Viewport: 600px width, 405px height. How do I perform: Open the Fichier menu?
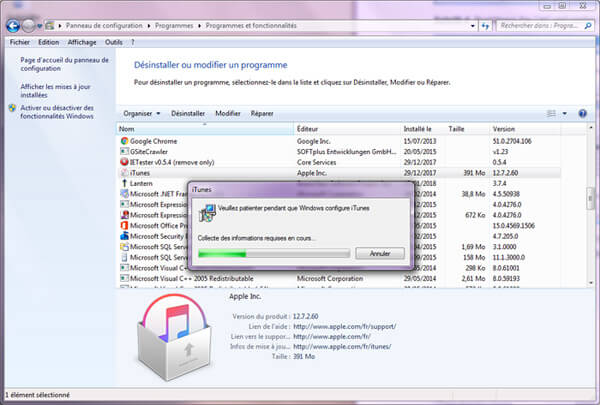point(20,42)
